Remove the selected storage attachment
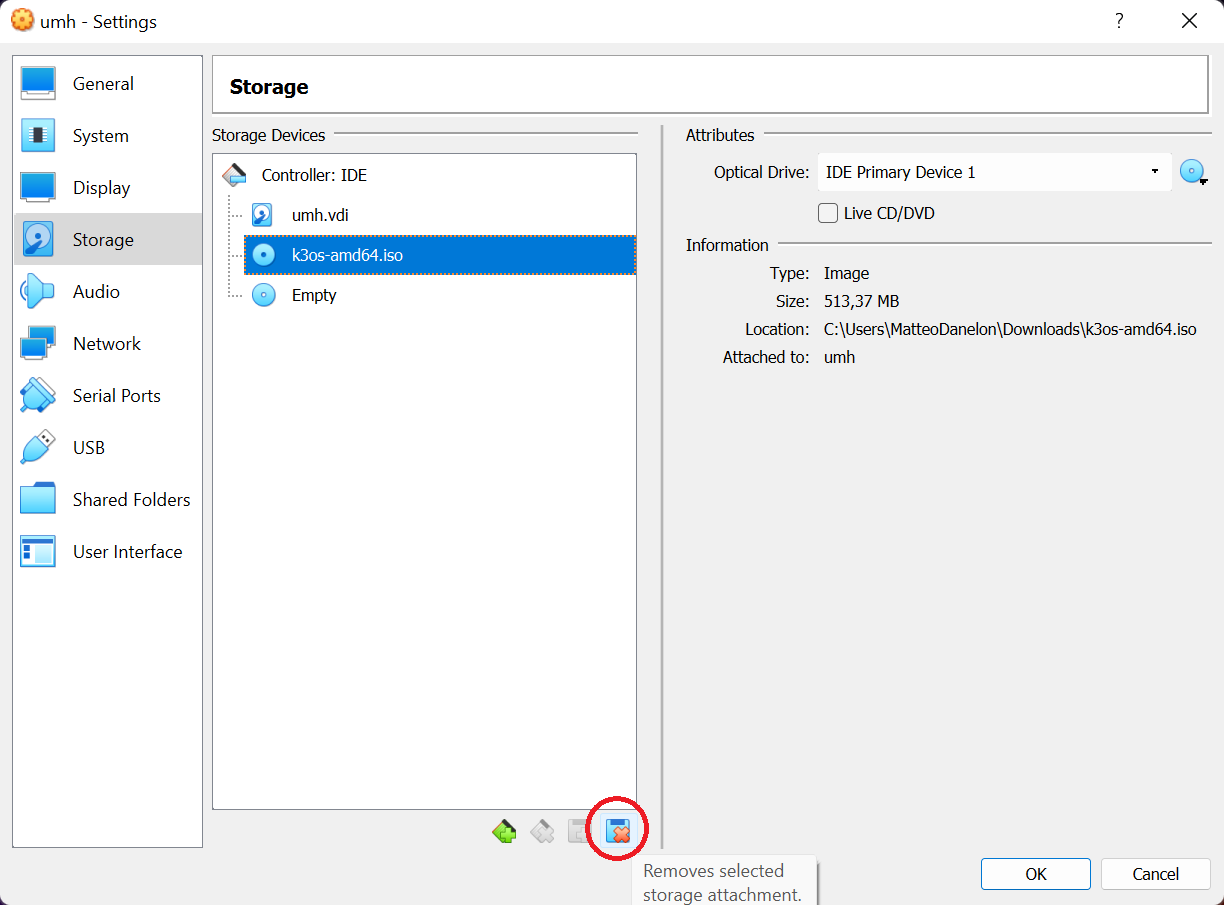1224x905 pixels. click(x=618, y=831)
